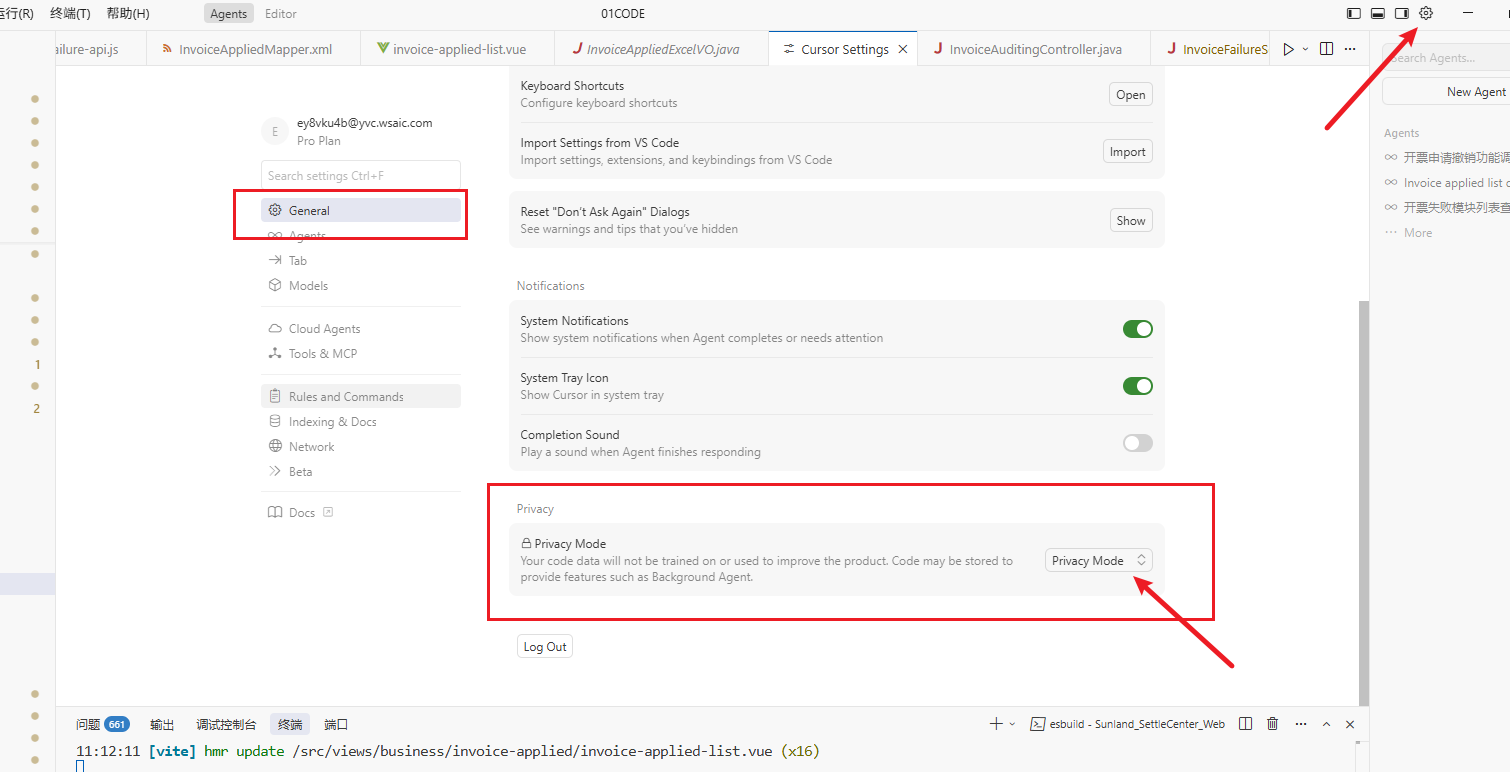
Task: Toggle the bottom panel layout icon
Action: [x=1378, y=13]
